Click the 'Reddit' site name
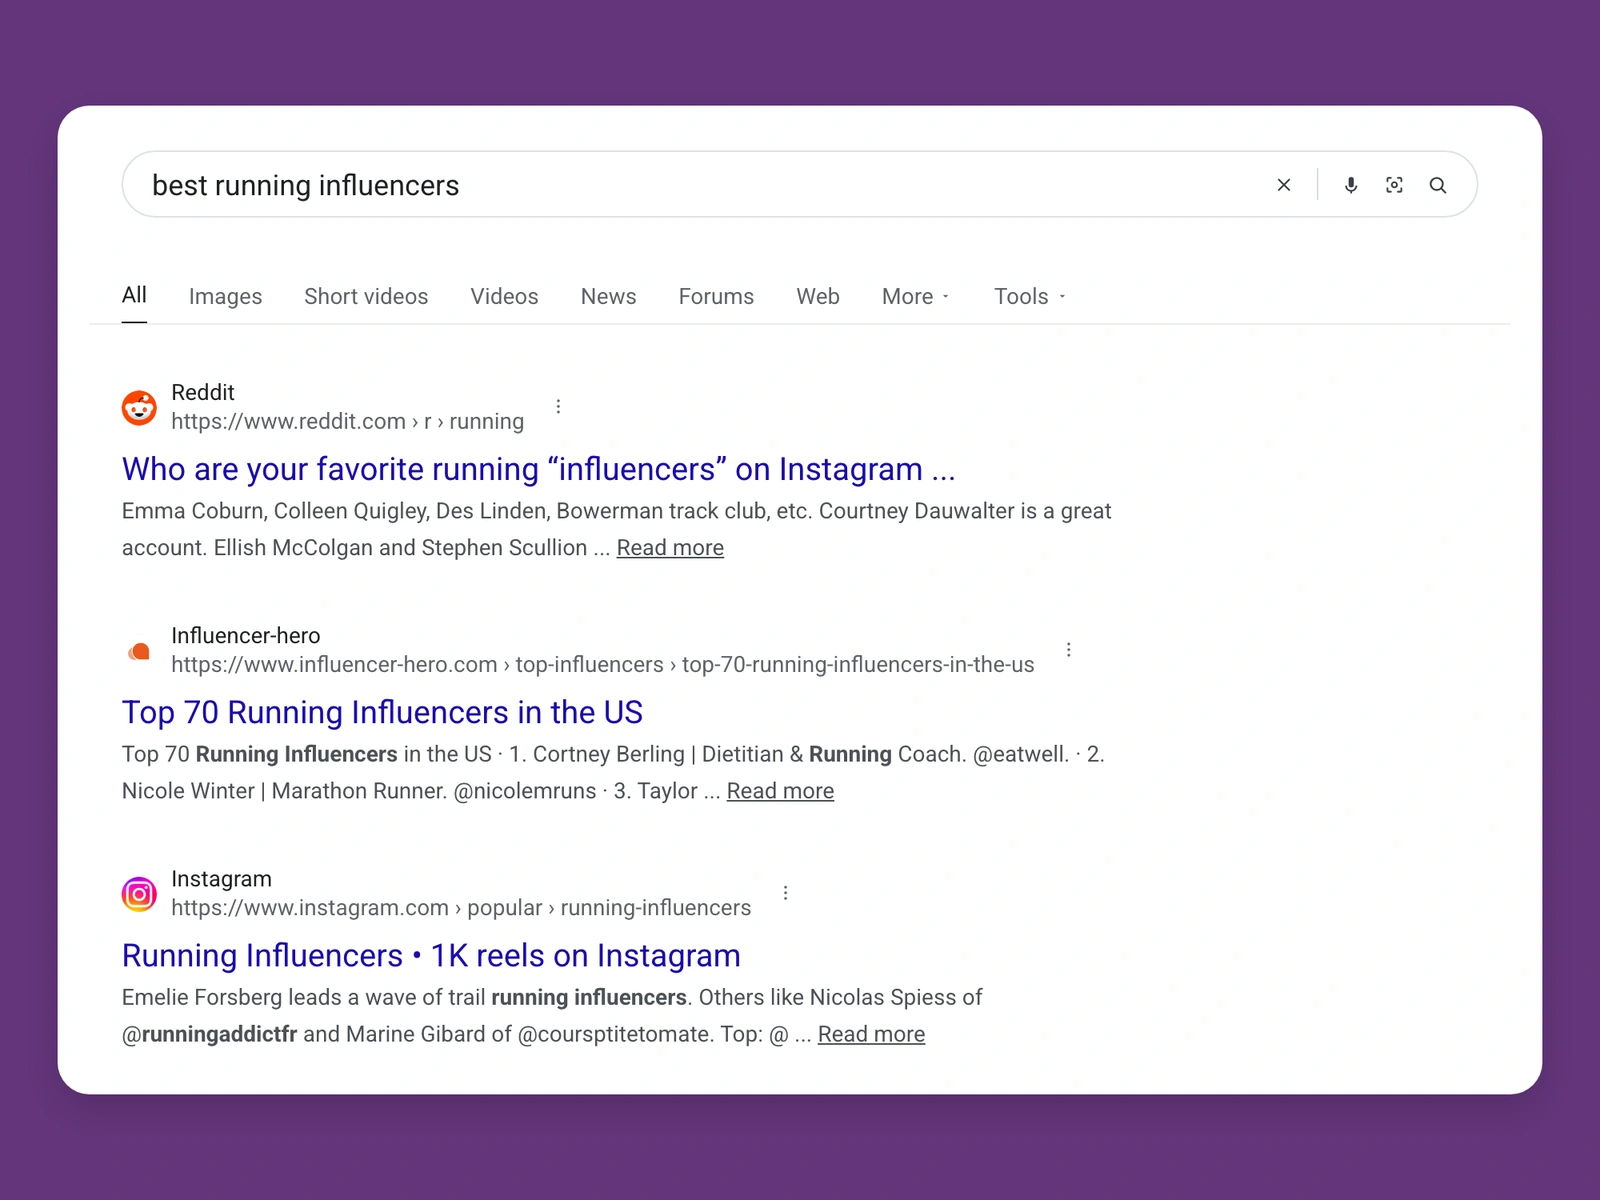Viewport: 1600px width, 1200px height. click(x=203, y=392)
